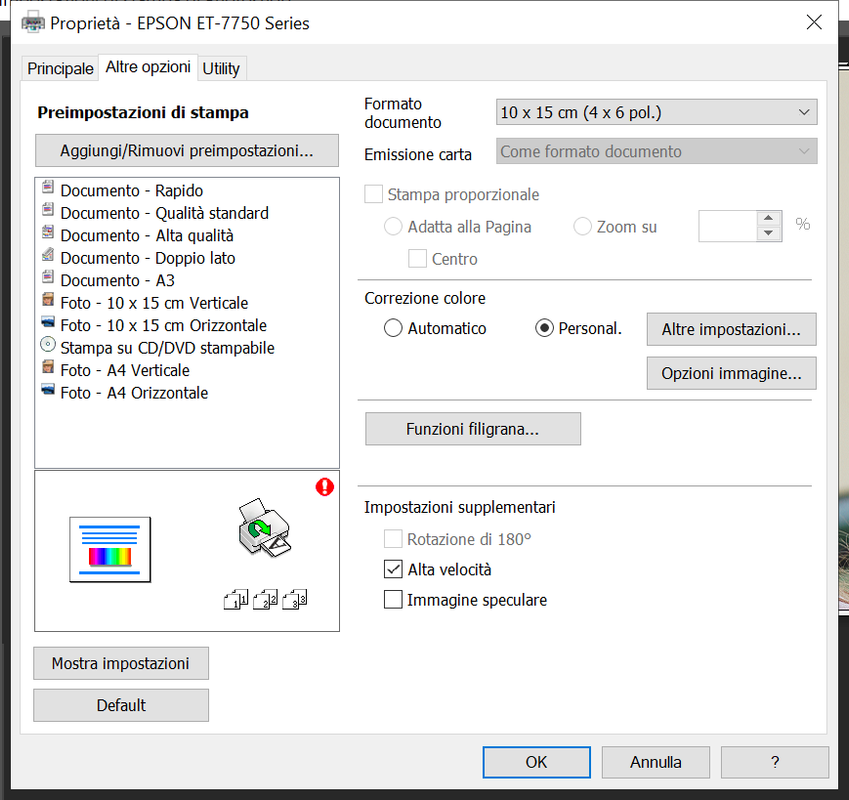Open Altre impostazioni... color settings
849x800 pixels.
(x=731, y=329)
